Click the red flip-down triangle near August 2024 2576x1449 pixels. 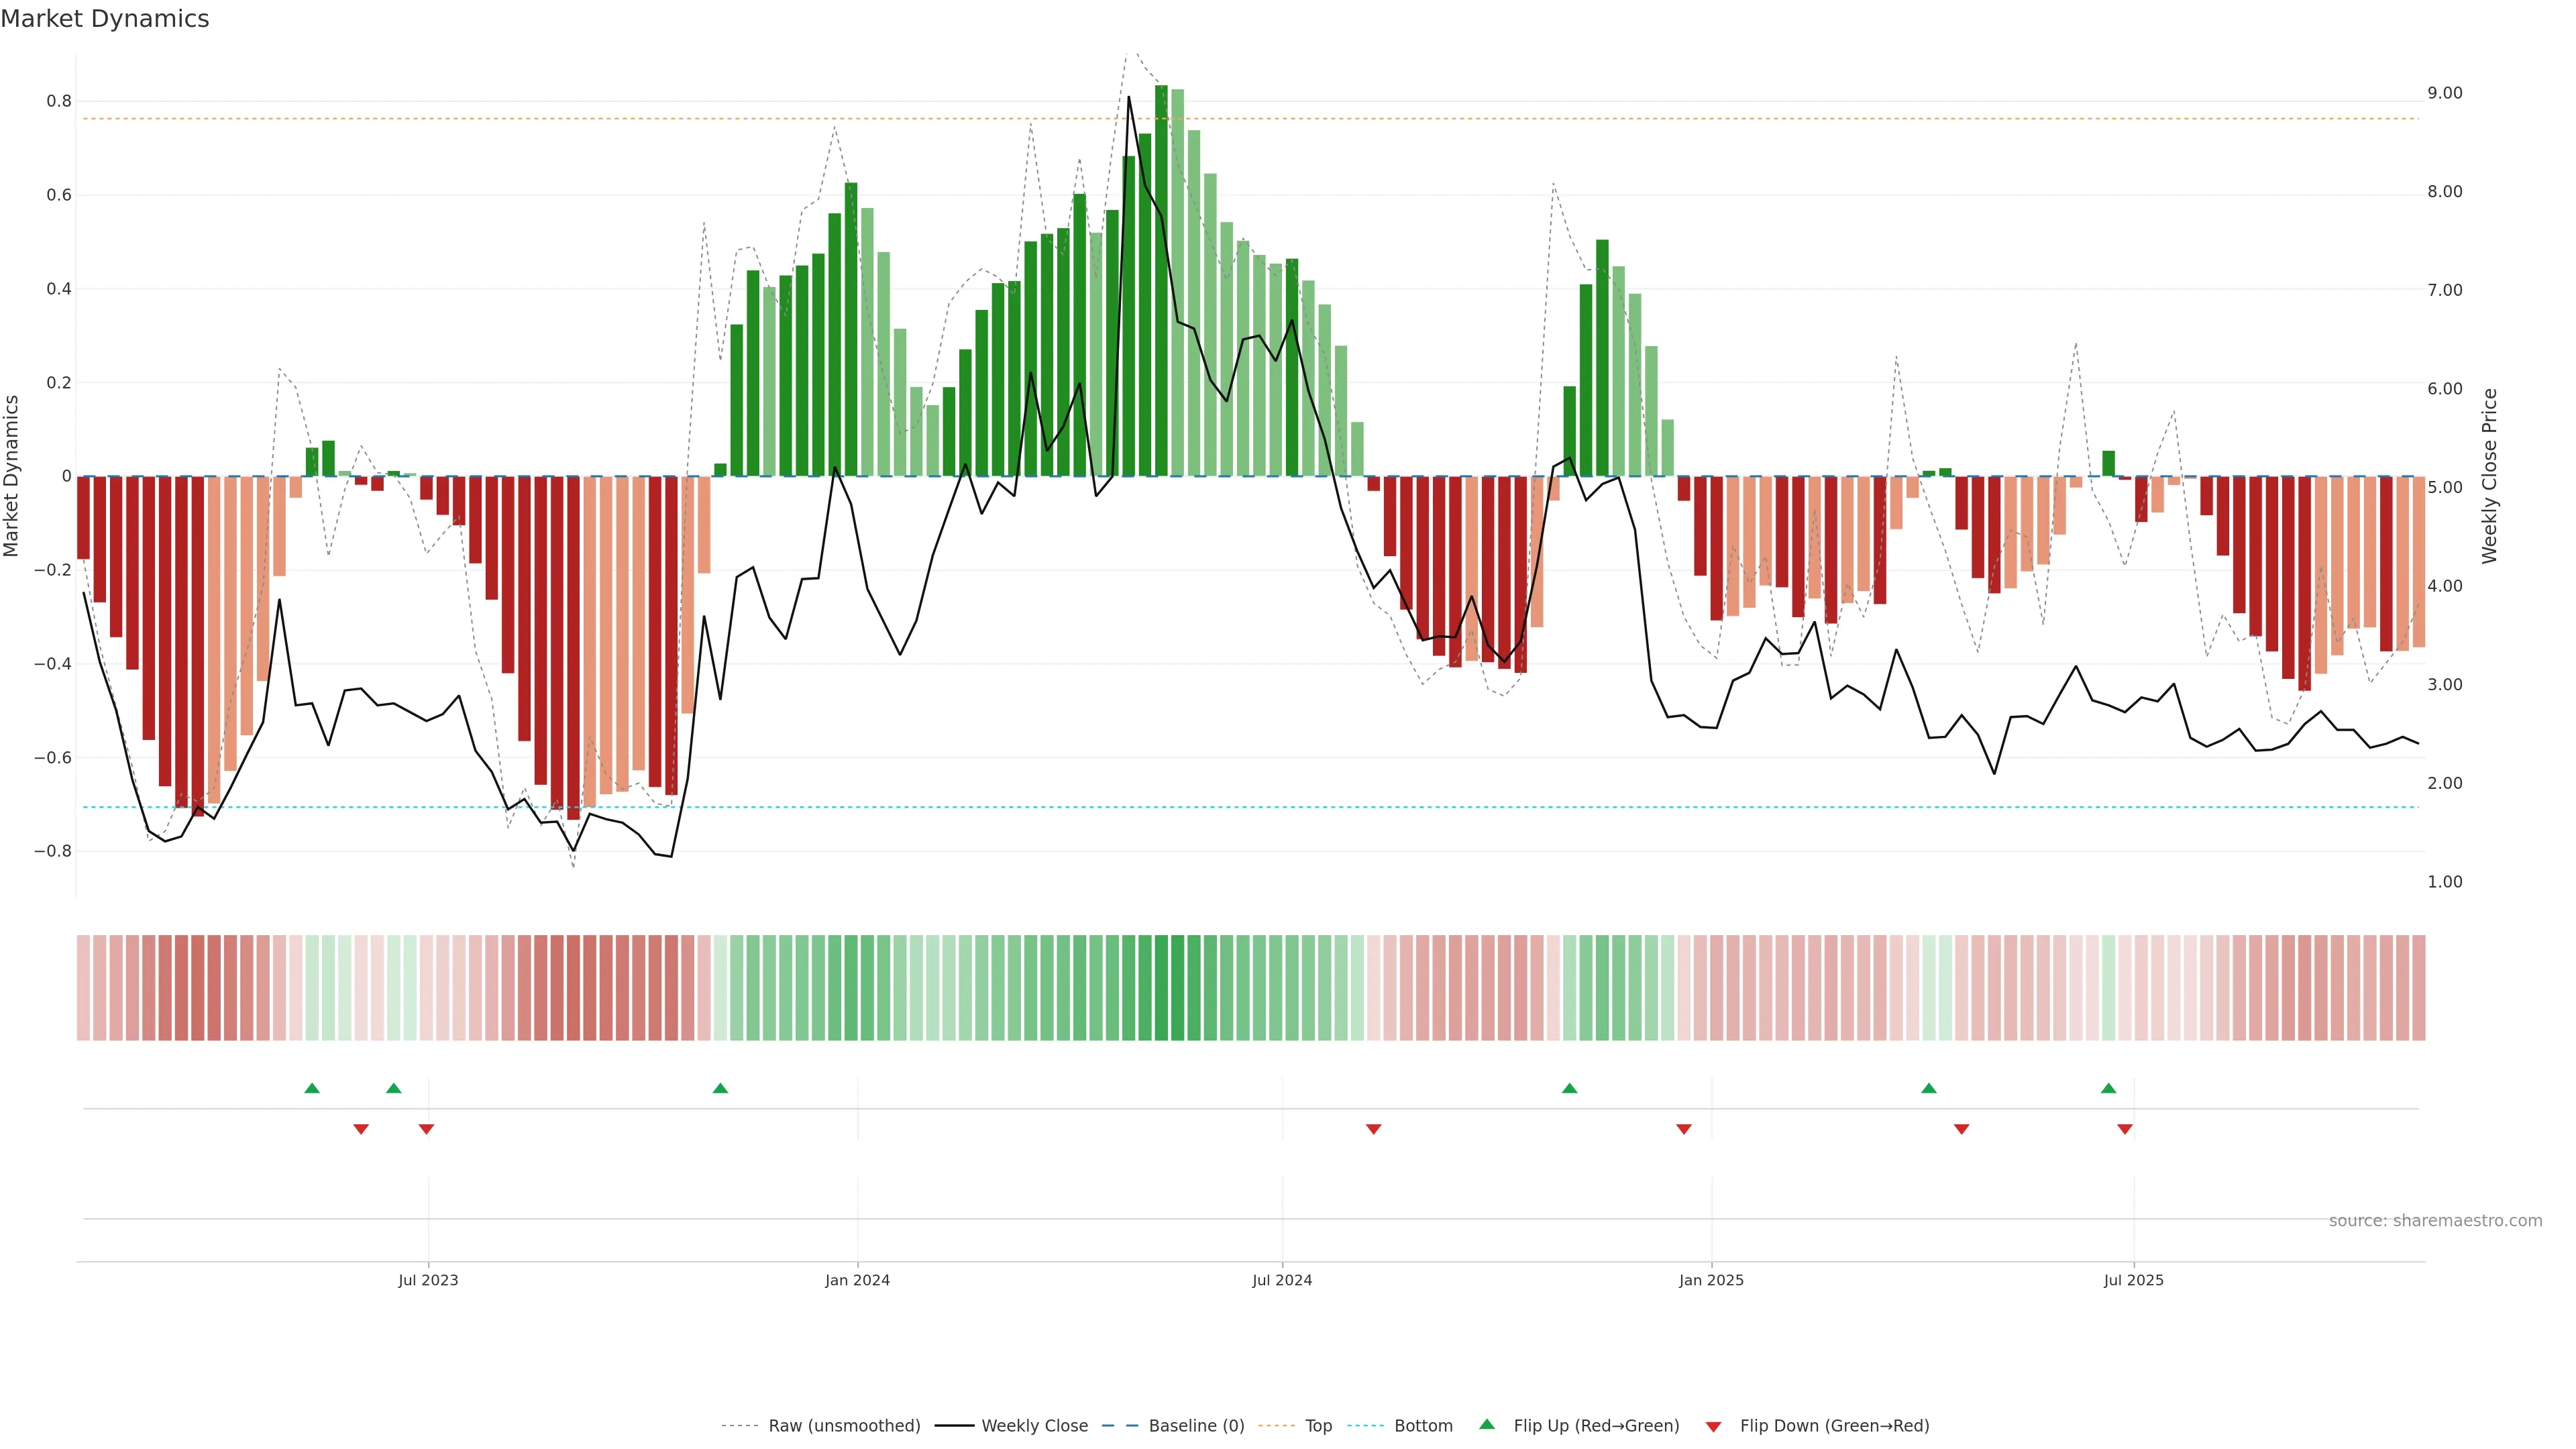tap(1373, 1129)
